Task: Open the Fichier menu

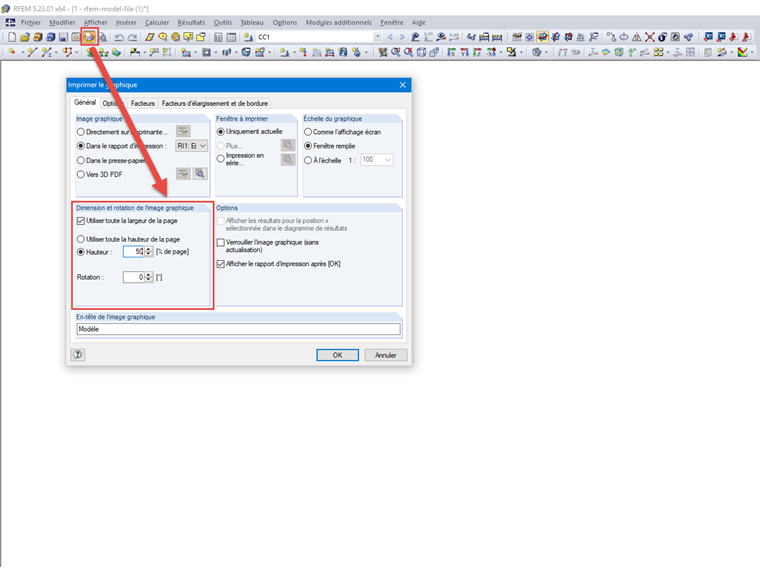Action: [x=31, y=22]
